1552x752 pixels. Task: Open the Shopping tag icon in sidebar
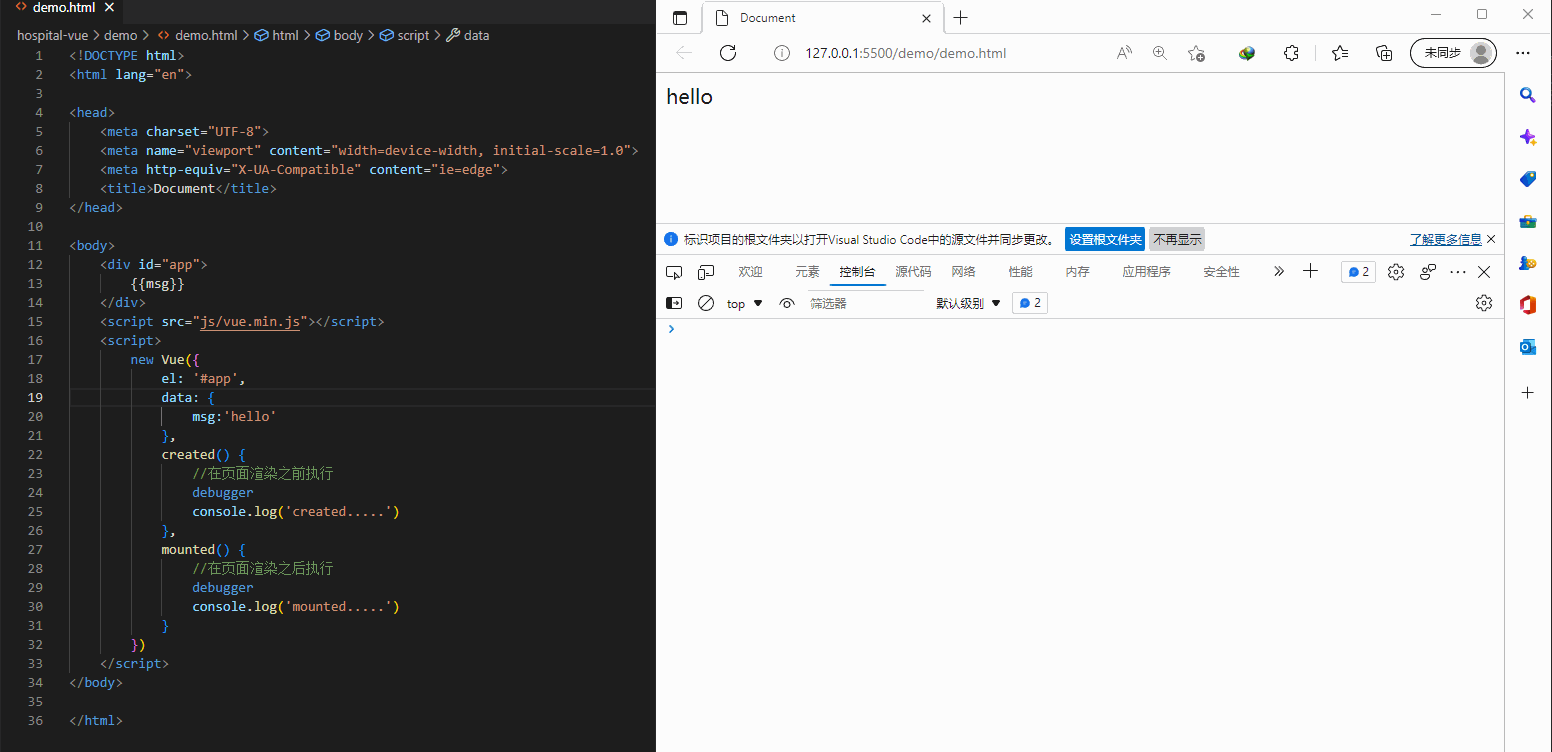pos(1527,179)
